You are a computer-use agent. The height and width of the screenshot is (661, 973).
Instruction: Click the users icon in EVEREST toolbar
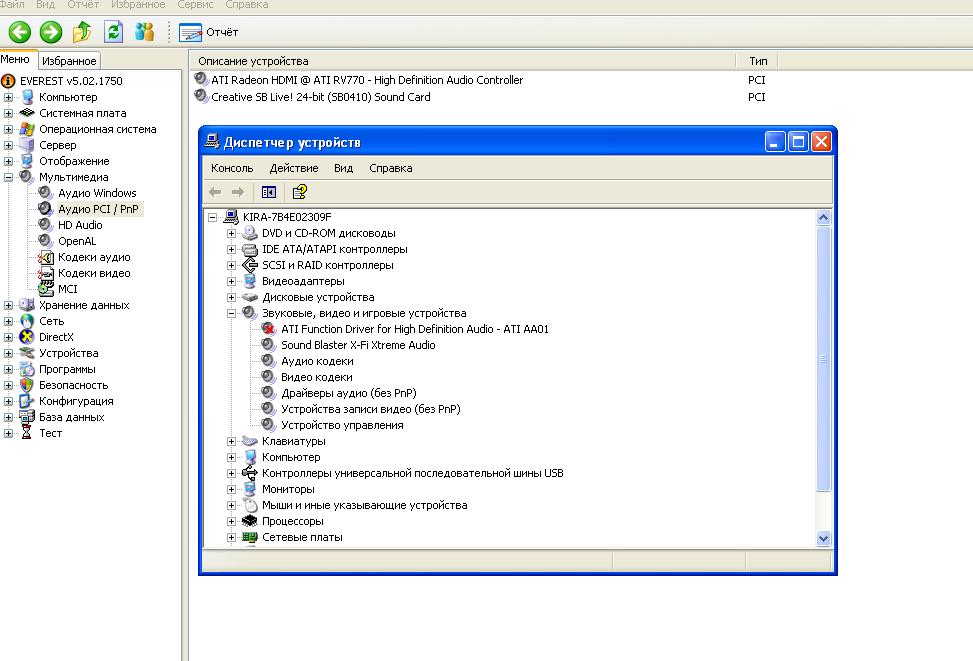(x=145, y=32)
